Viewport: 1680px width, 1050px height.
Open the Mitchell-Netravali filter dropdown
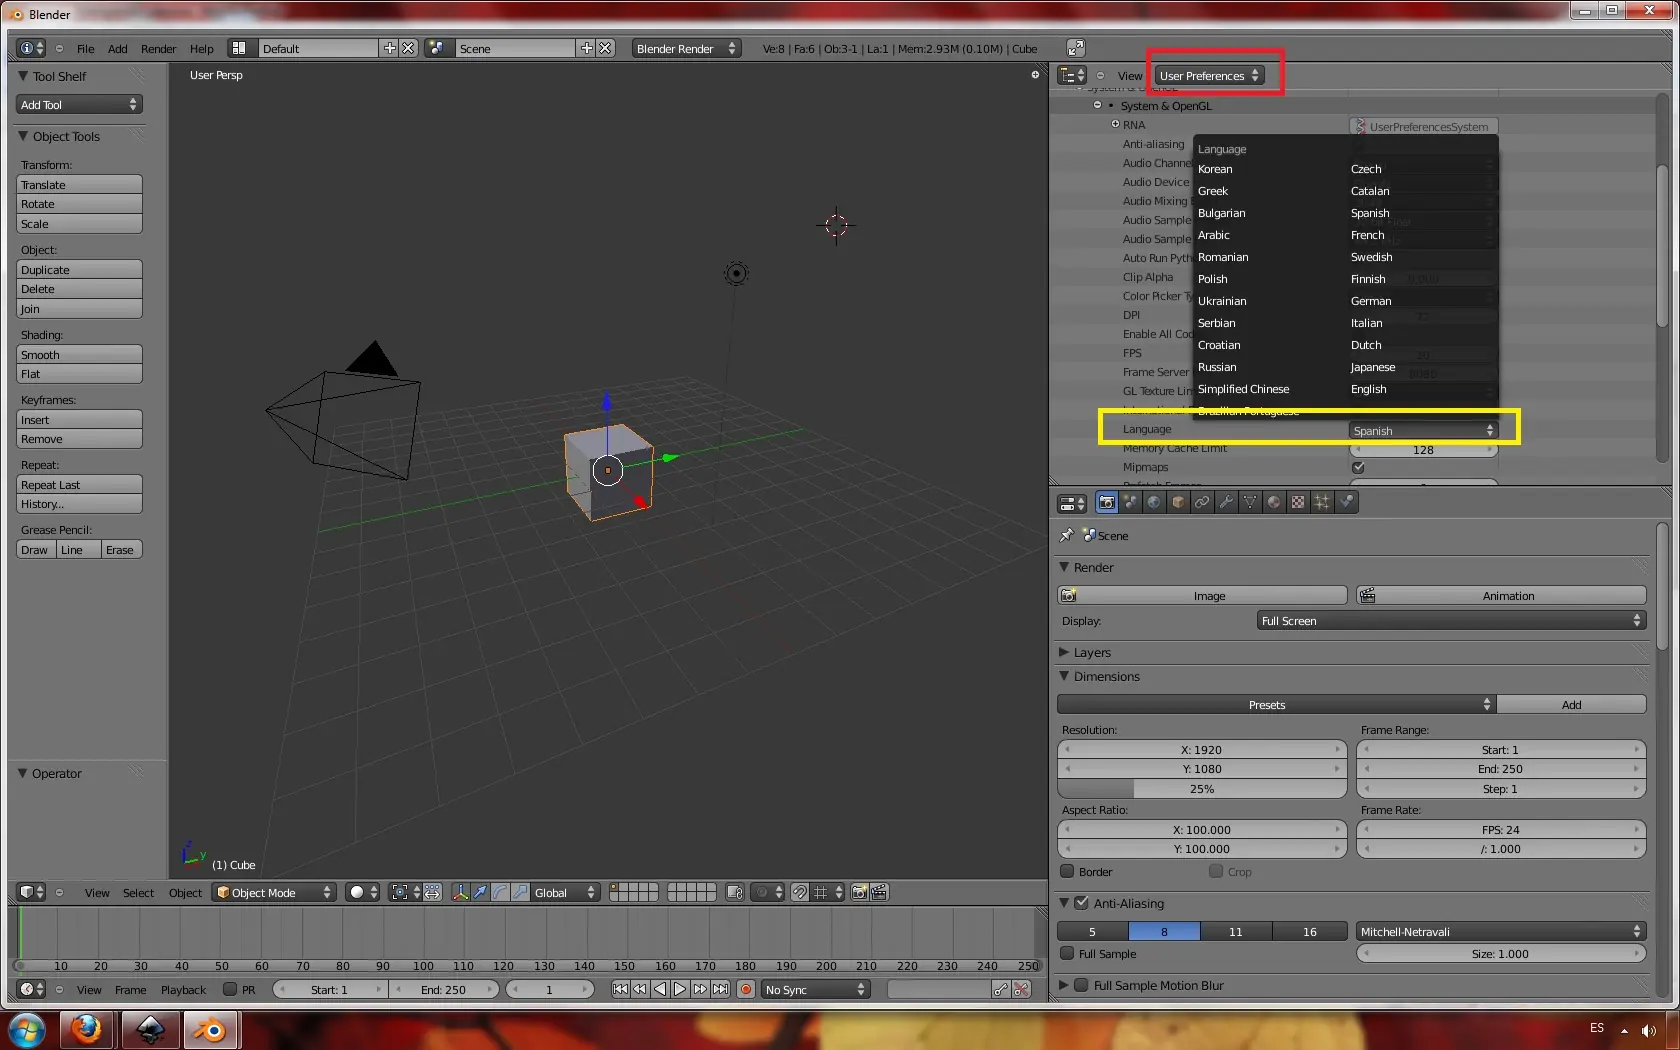(1501, 931)
